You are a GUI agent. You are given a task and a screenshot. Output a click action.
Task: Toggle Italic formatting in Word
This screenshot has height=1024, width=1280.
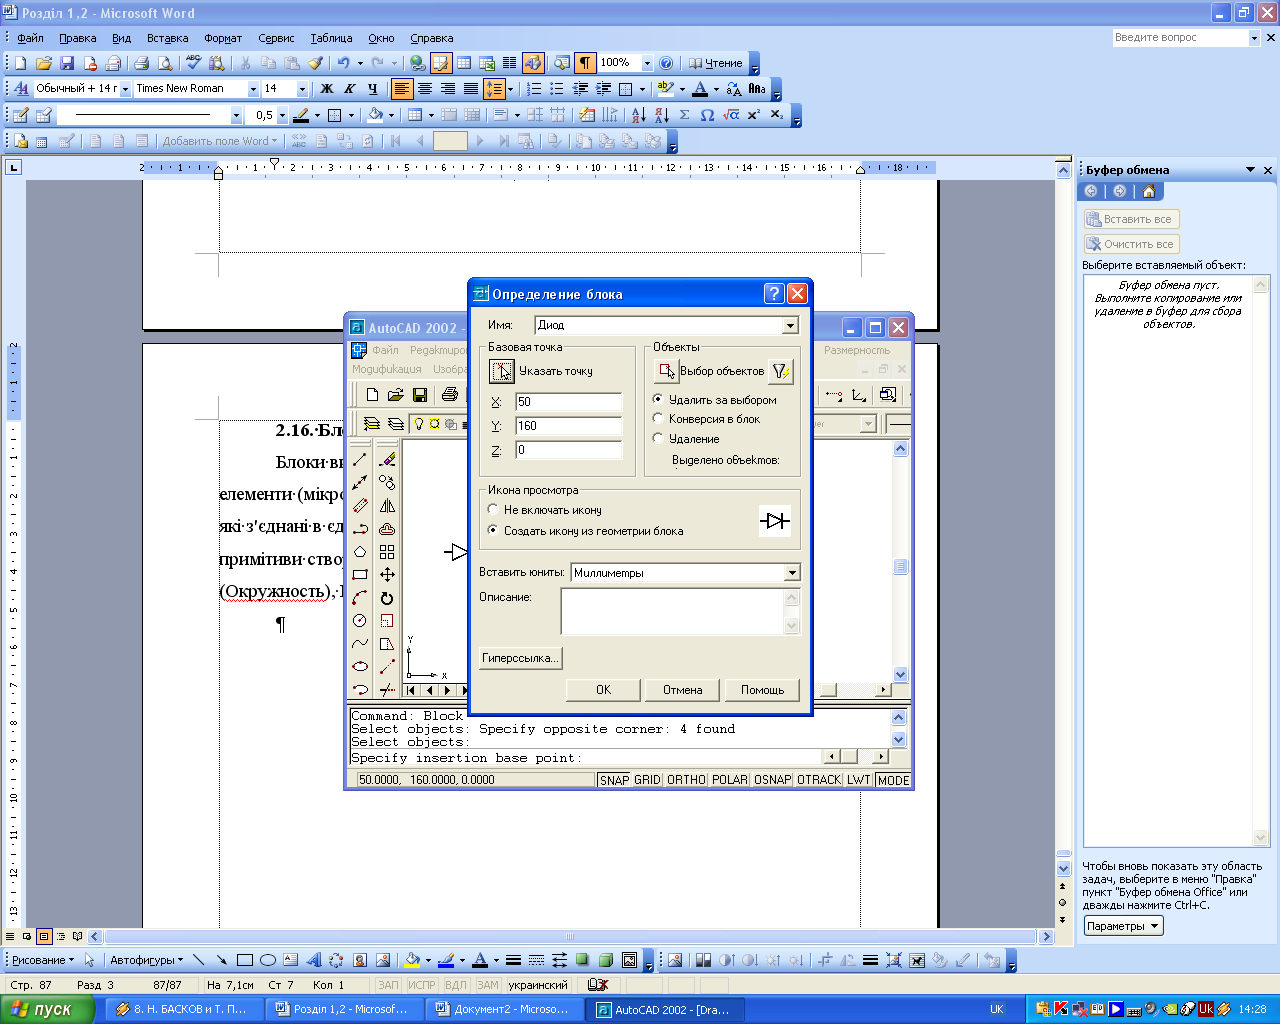pos(349,89)
